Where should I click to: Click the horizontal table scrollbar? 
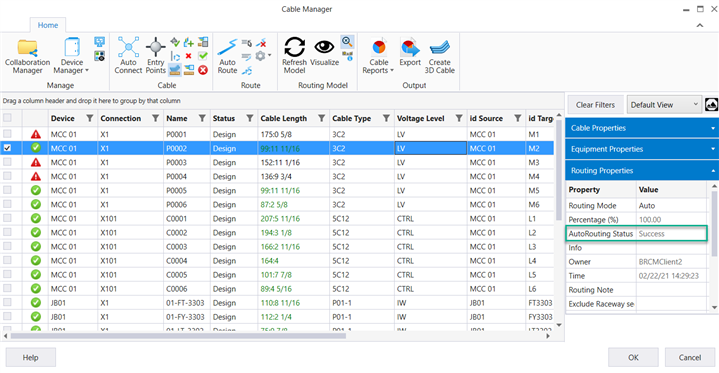click(x=178, y=336)
